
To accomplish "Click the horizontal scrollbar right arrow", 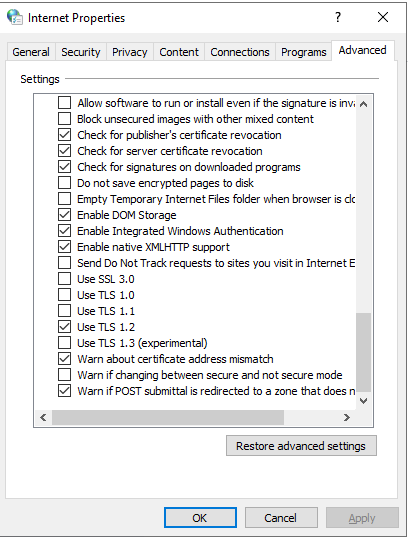I will click(x=347, y=417).
